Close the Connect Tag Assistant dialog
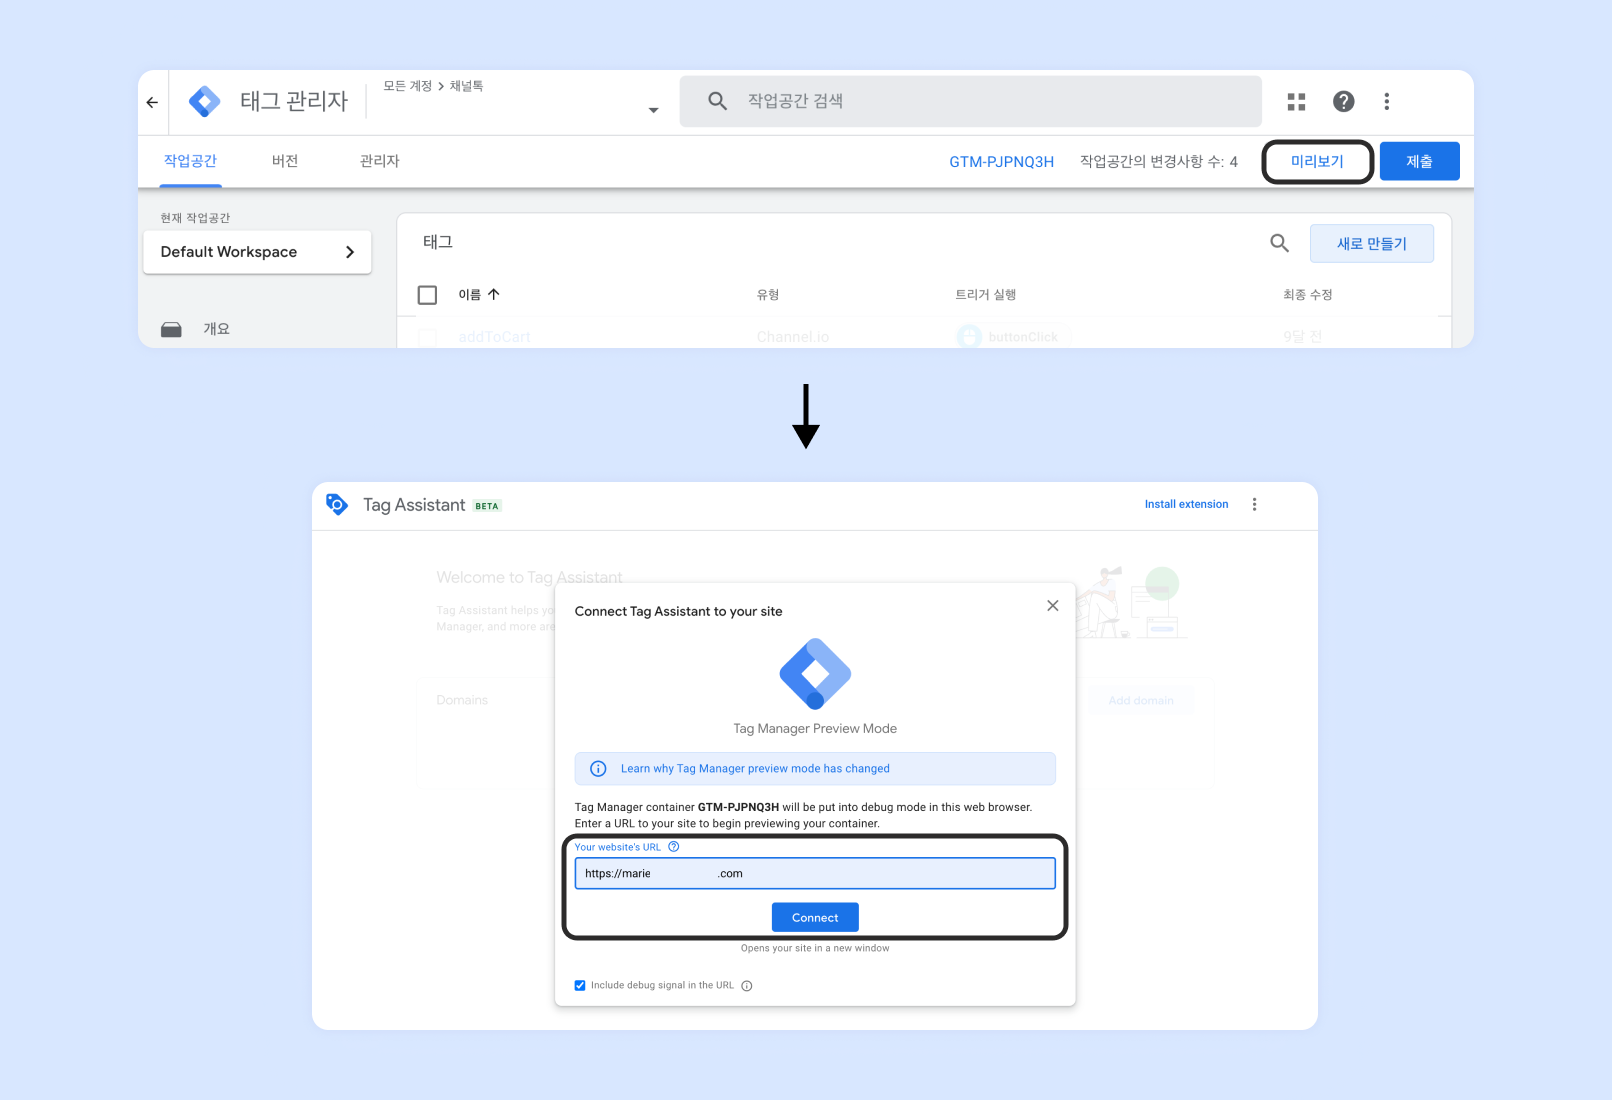 click(1053, 605)
